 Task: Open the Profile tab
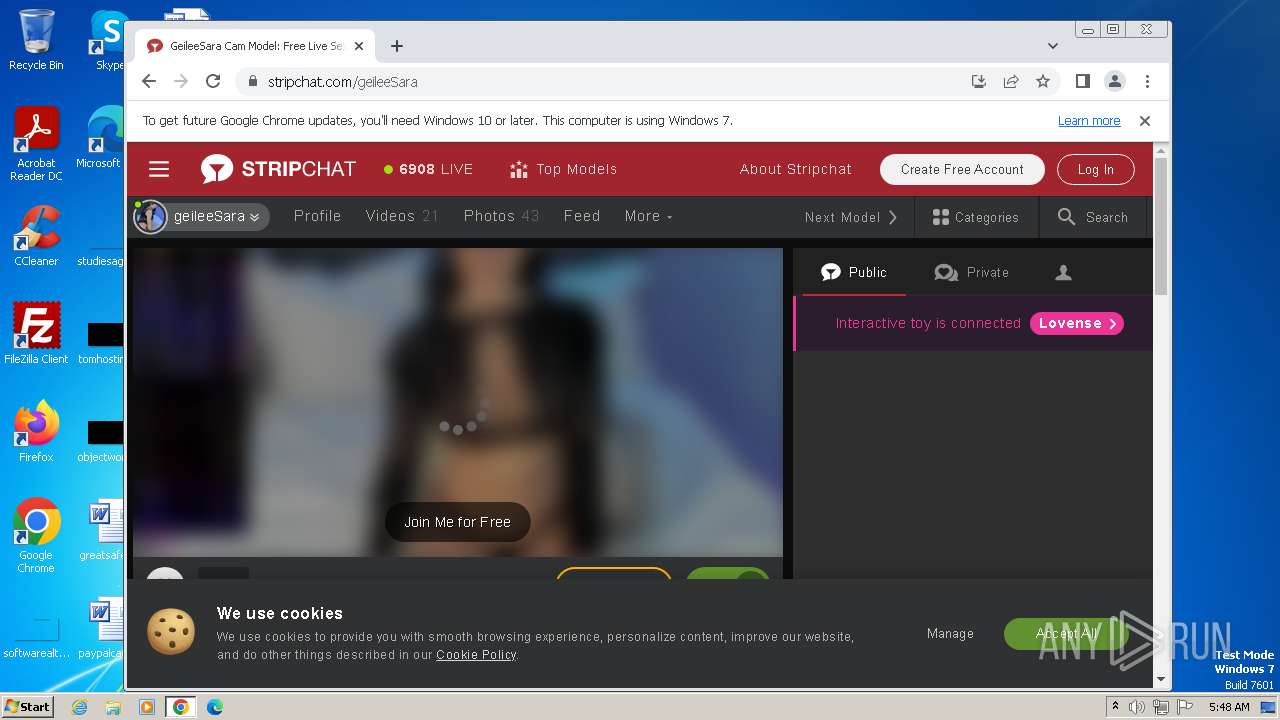(317, 216)
